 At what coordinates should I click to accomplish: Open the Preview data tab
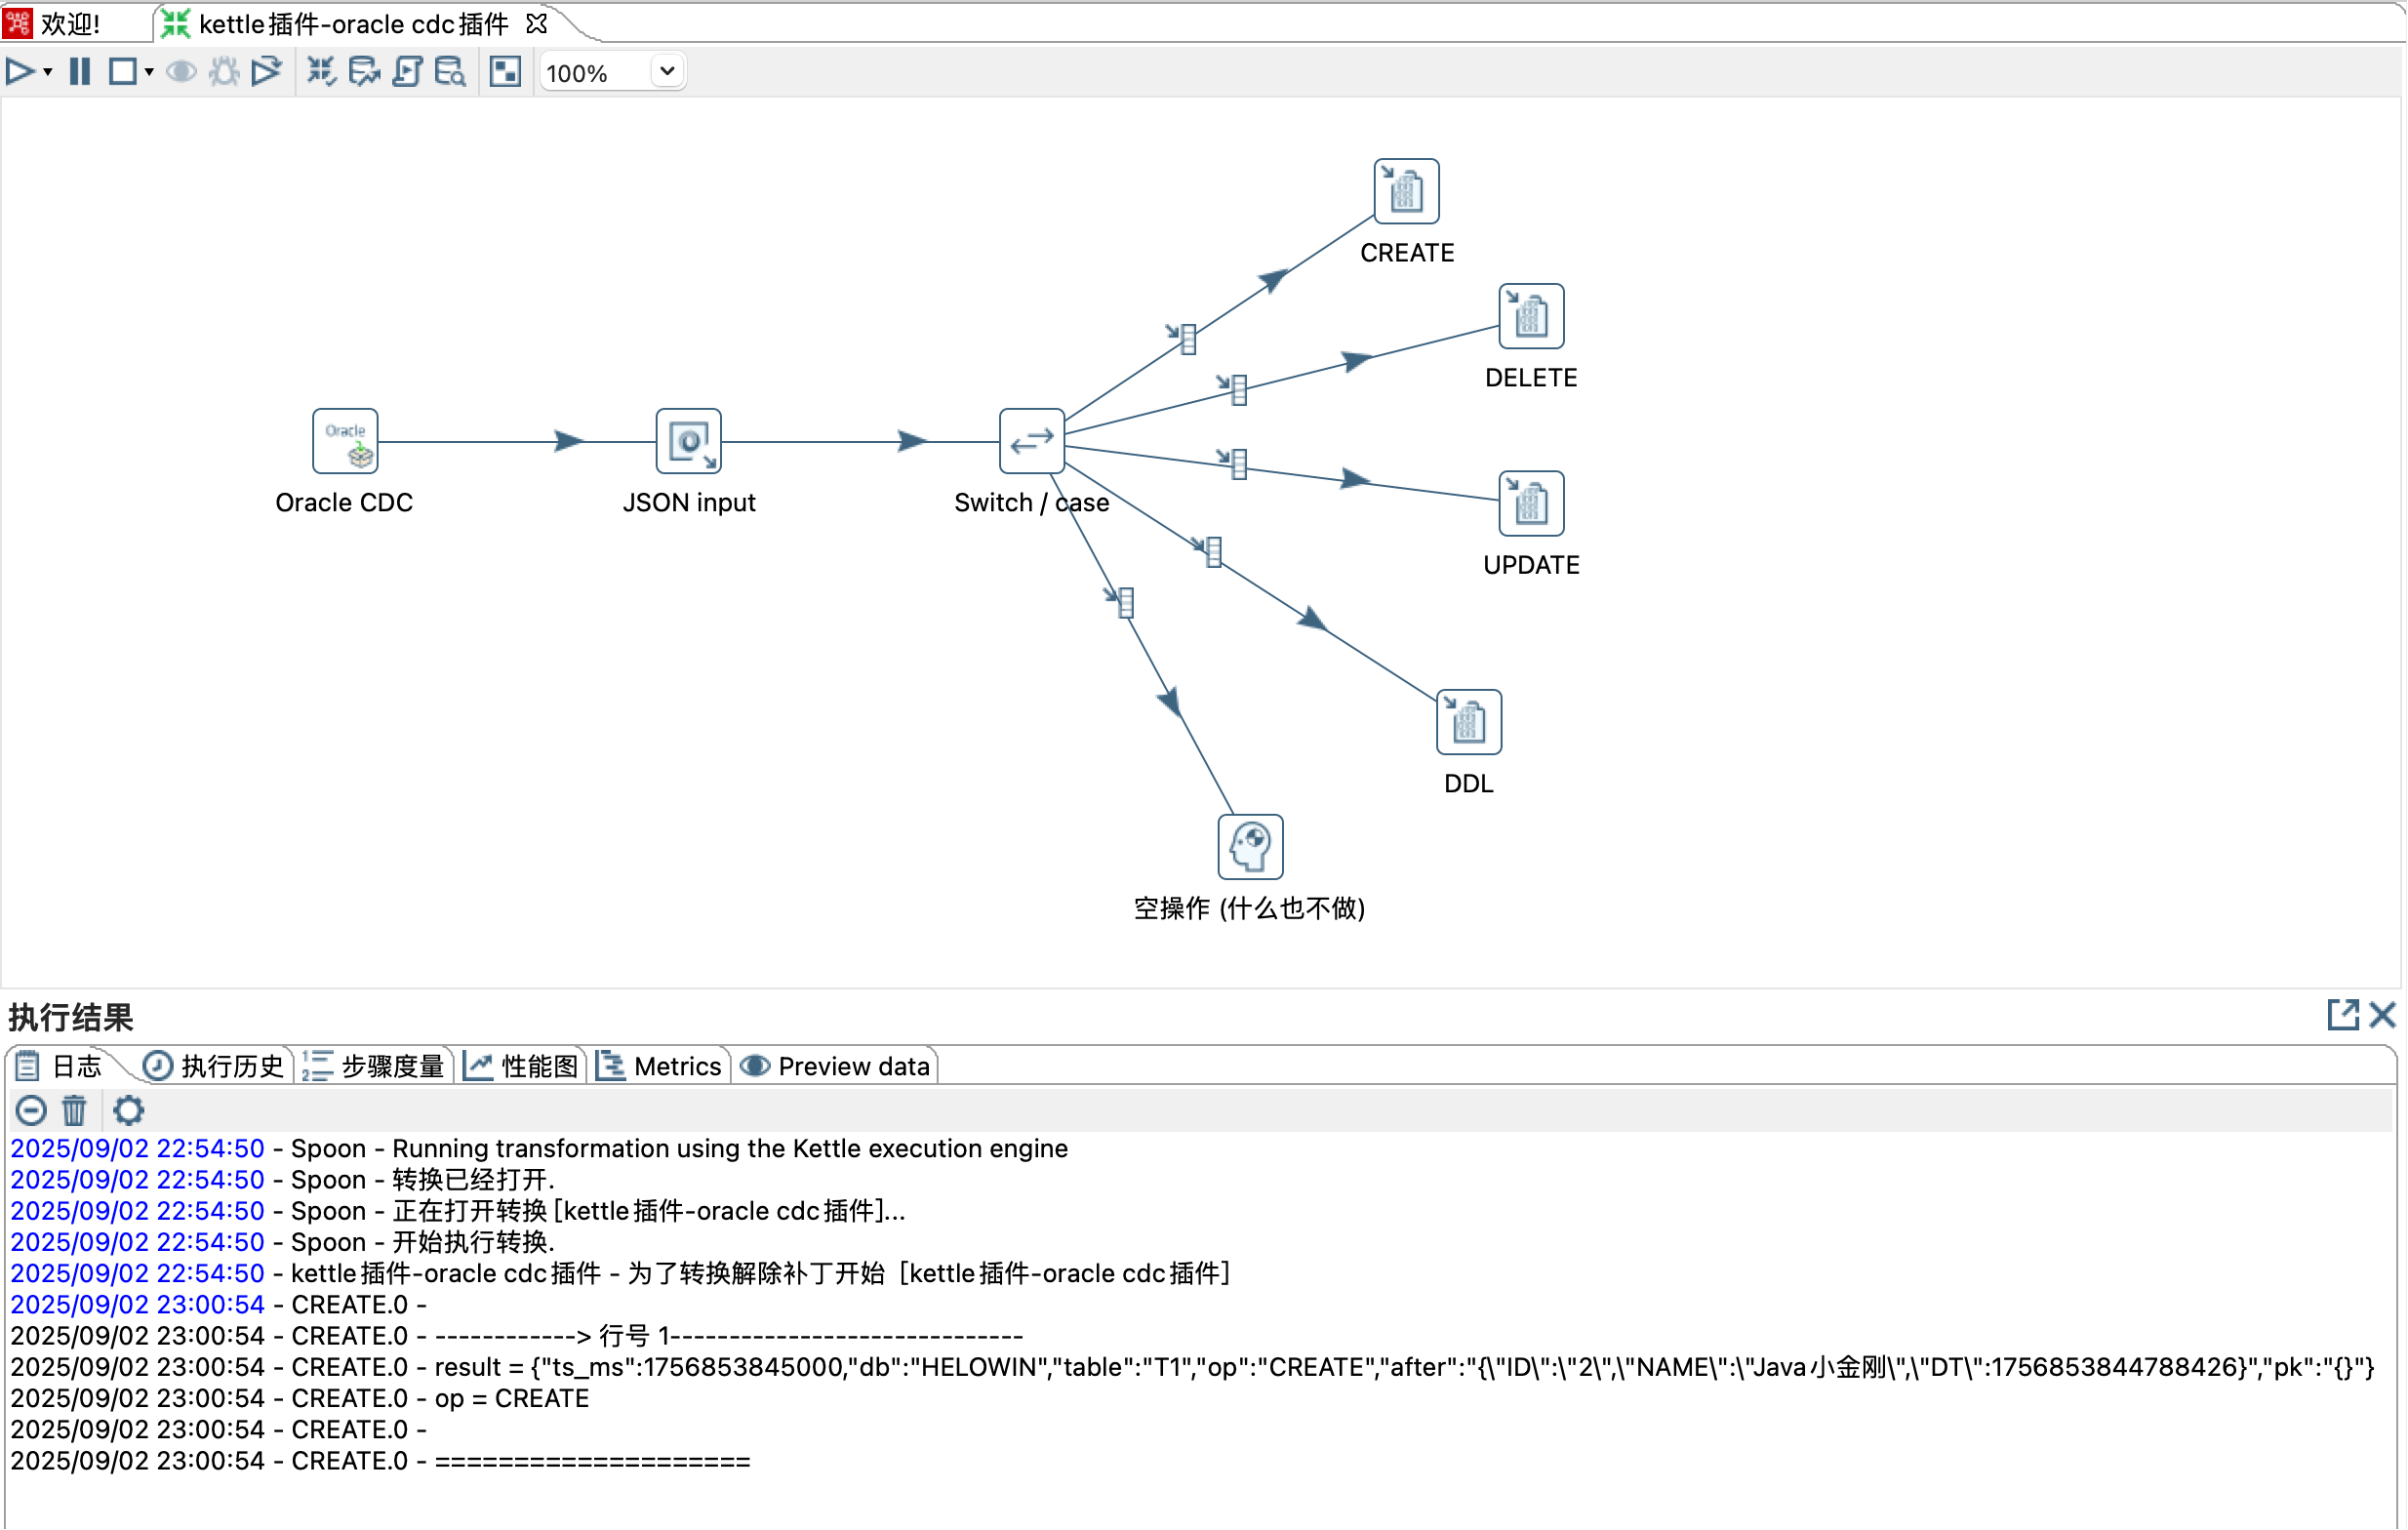coord(837,1066)
